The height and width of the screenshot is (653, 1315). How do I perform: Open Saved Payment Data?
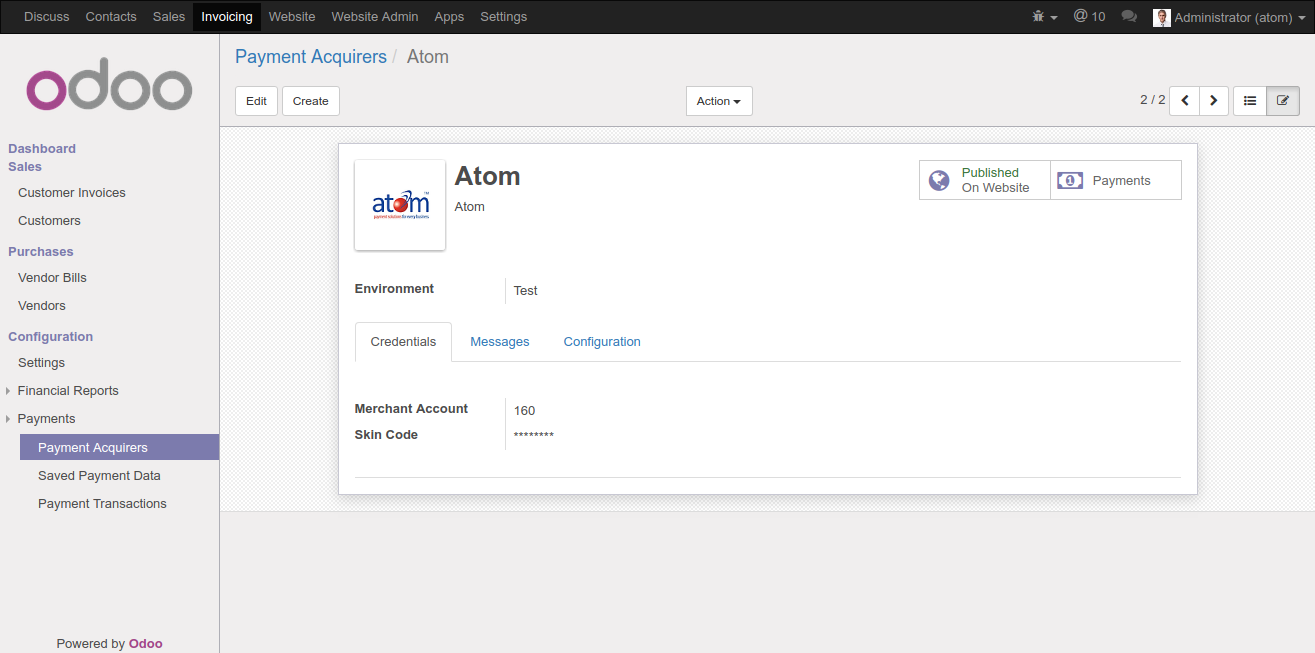click(x=99, y=476)
